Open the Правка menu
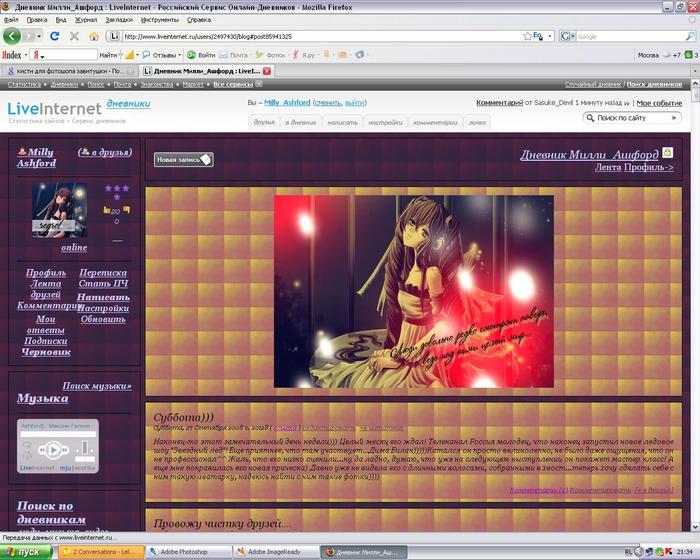The height and width of the screenshot is (560, 700). 37,20
